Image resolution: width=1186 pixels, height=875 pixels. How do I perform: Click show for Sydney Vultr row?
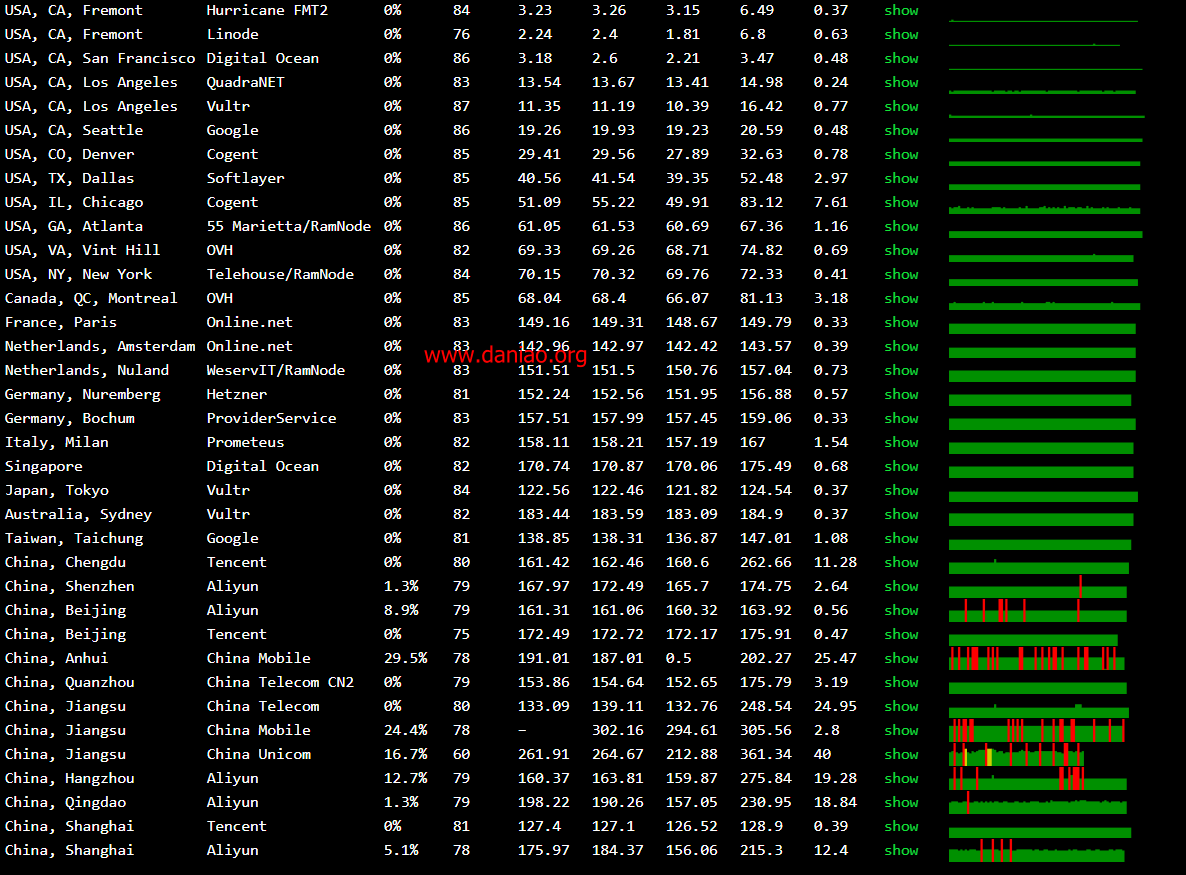(901, 515)
